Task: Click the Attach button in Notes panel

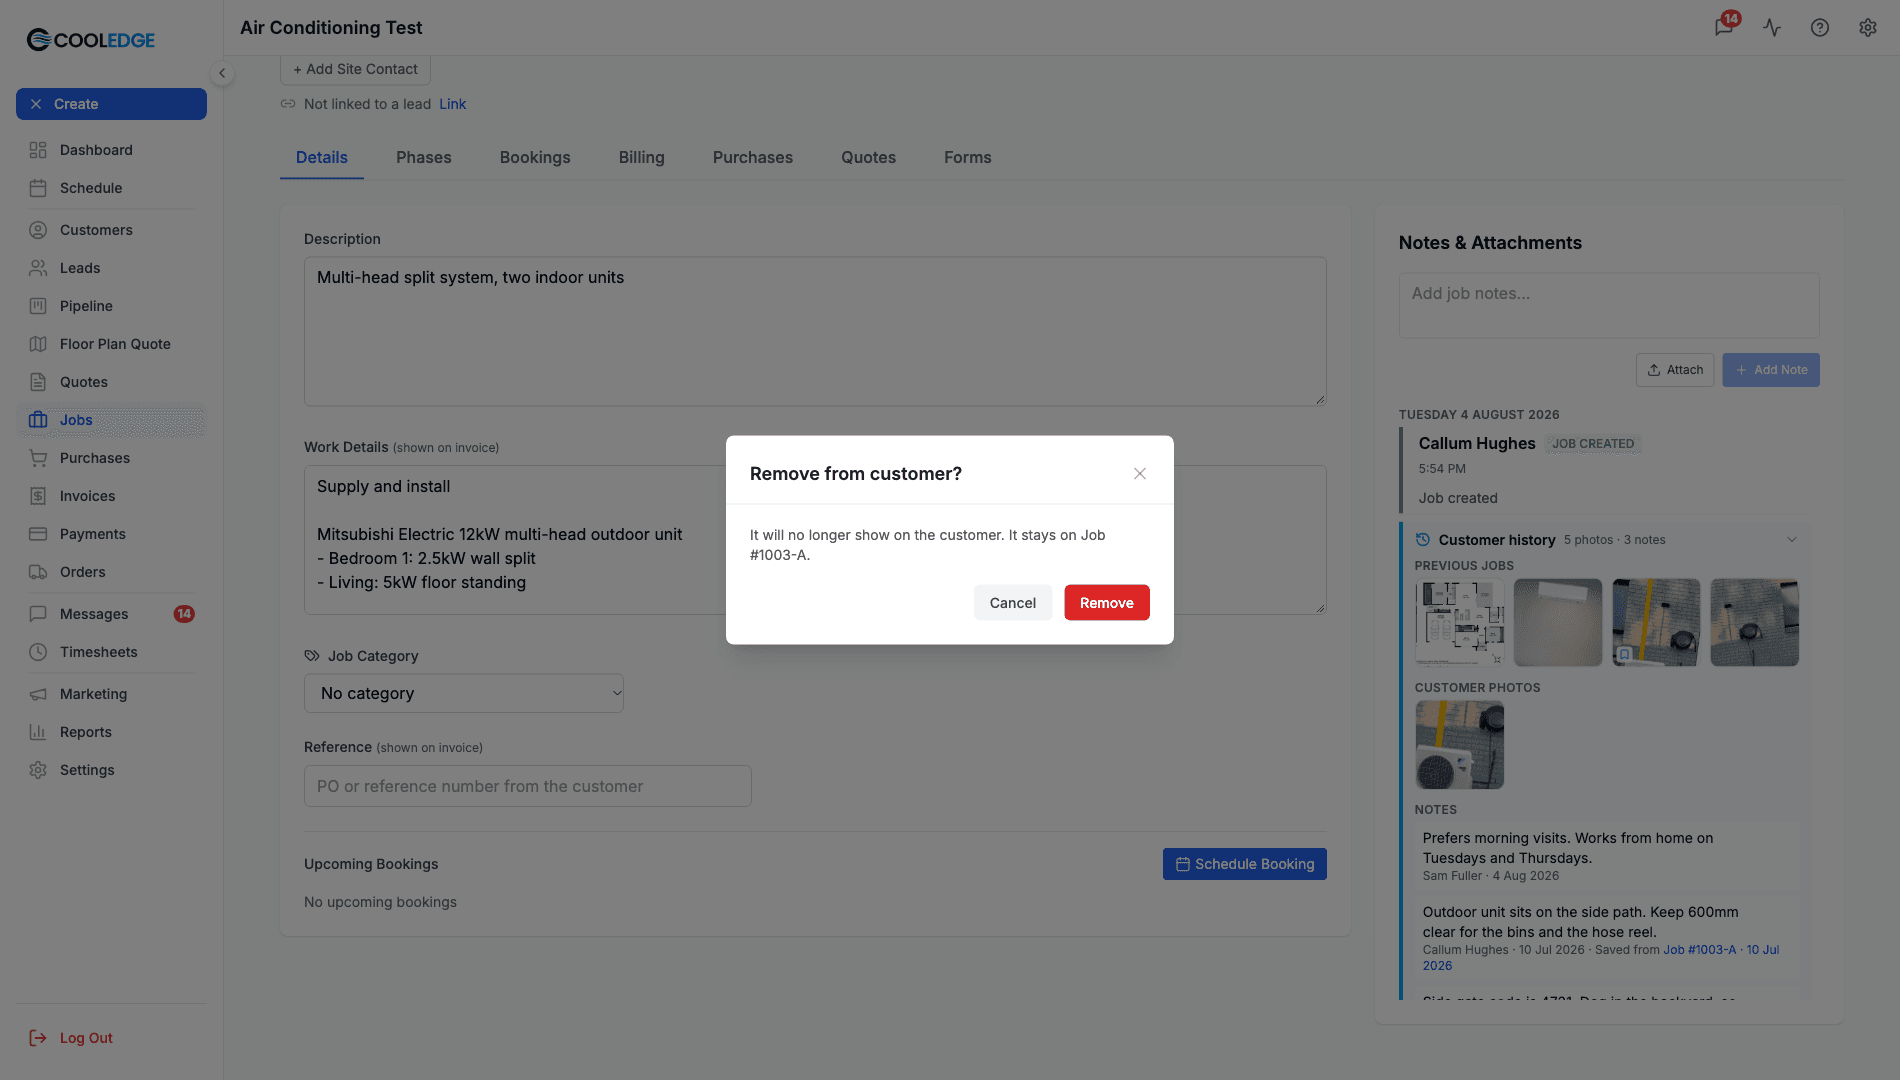Action: pyautogui.click(x=1675, y=370)
